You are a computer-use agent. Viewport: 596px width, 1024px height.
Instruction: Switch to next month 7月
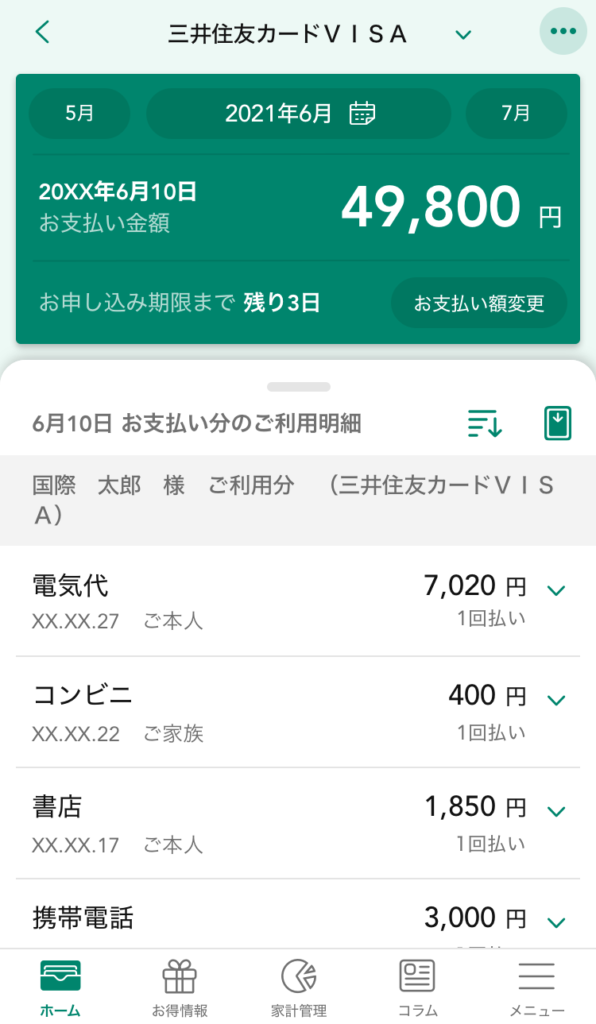[516, 113]
